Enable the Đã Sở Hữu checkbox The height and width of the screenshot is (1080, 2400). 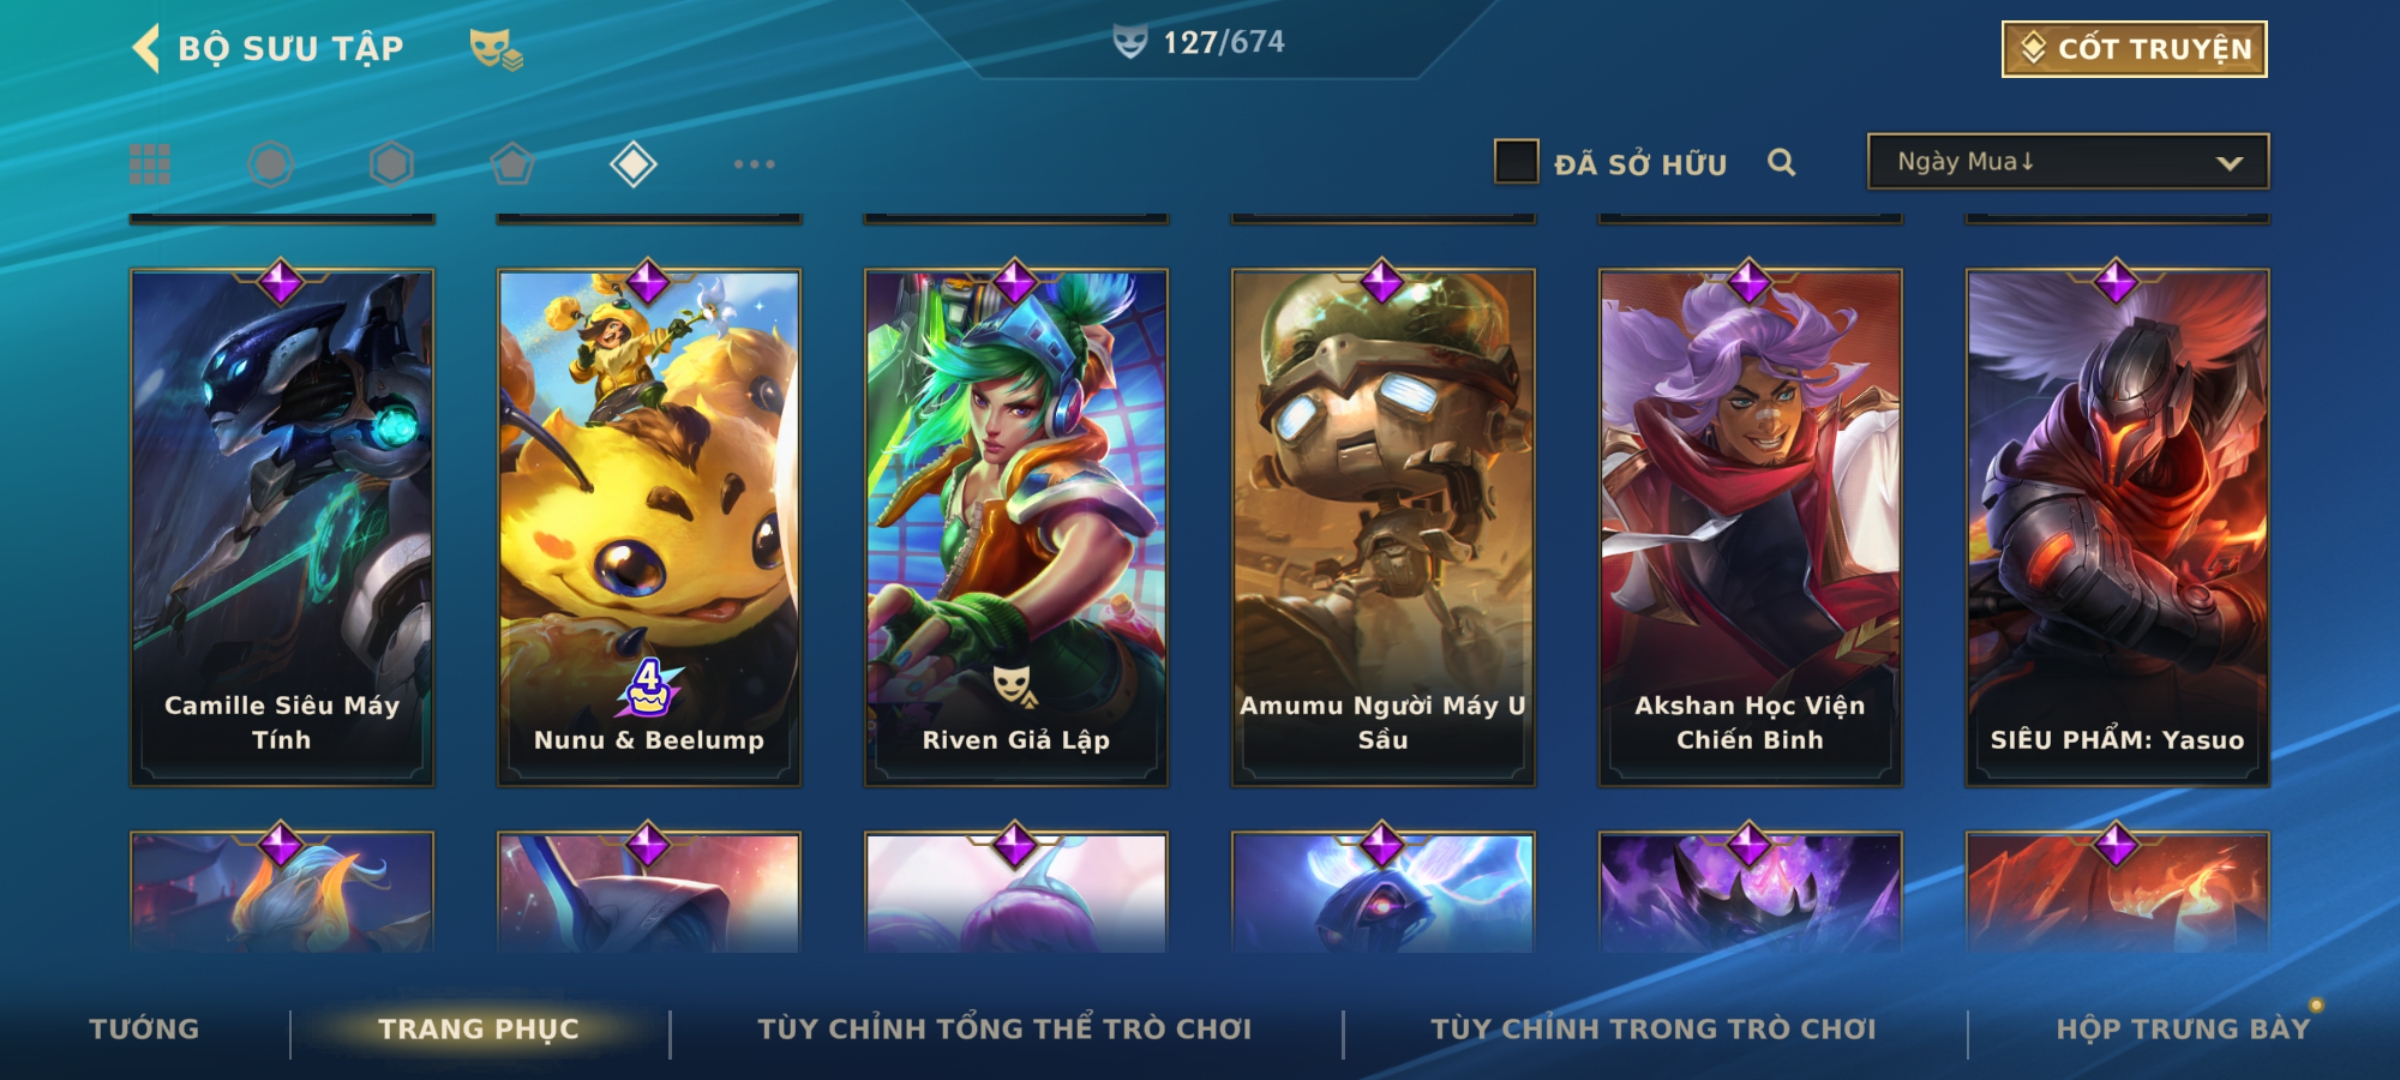pos(1516,162)
